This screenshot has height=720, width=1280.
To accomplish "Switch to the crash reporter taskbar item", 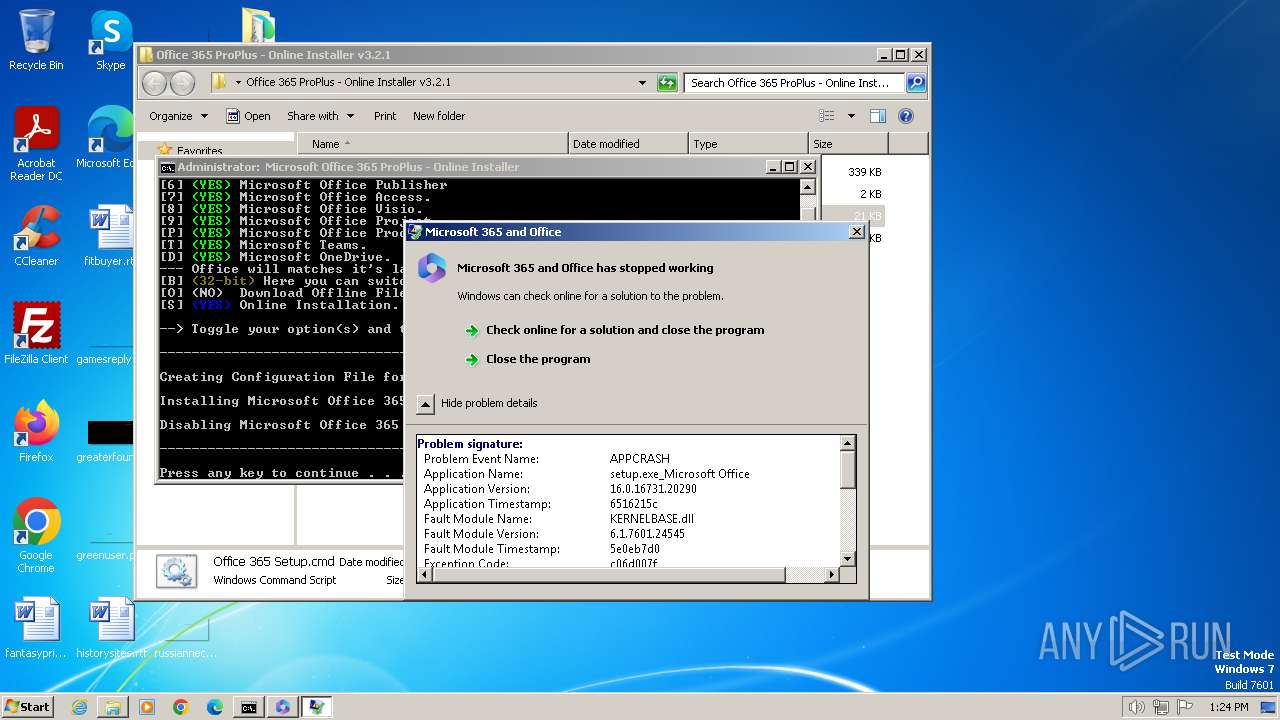I will pos(317,707).
